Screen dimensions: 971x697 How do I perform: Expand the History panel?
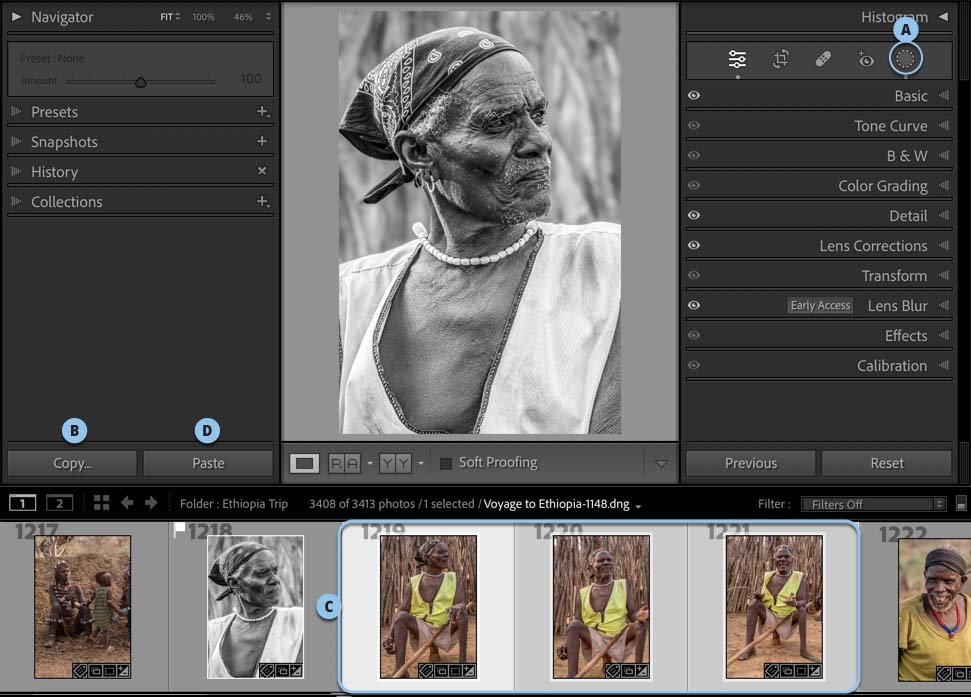click(16, 171)
